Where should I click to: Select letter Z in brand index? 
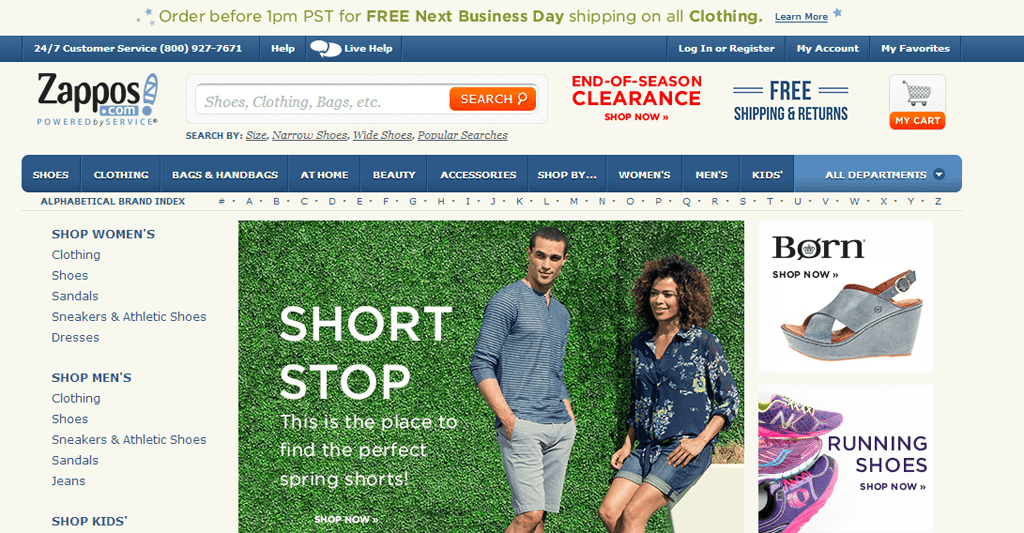tap(938, 201)
